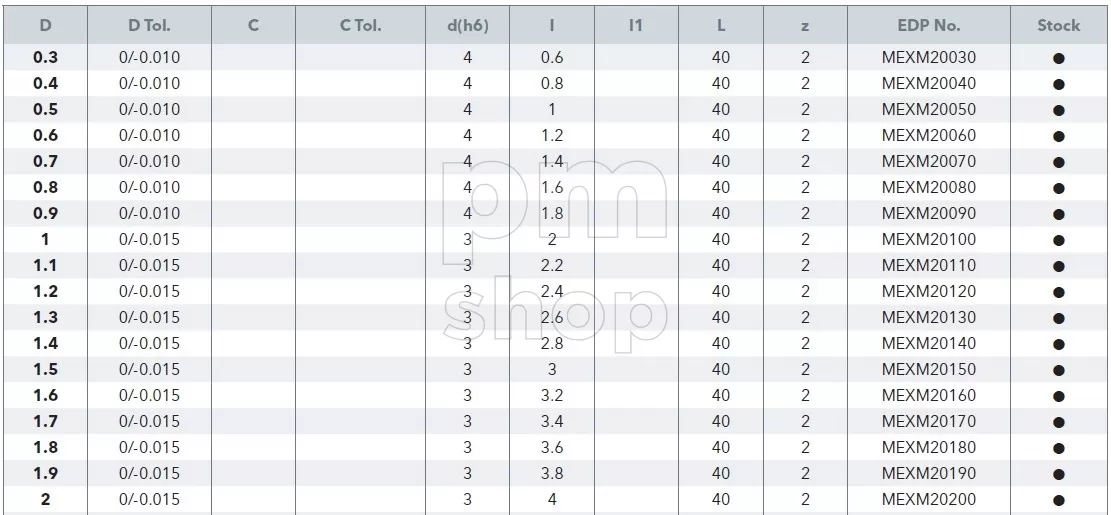The width and height of the screenshot is (1111, 515).
Task: Select EDP number MEXM20090
Action: click(929, 213)
